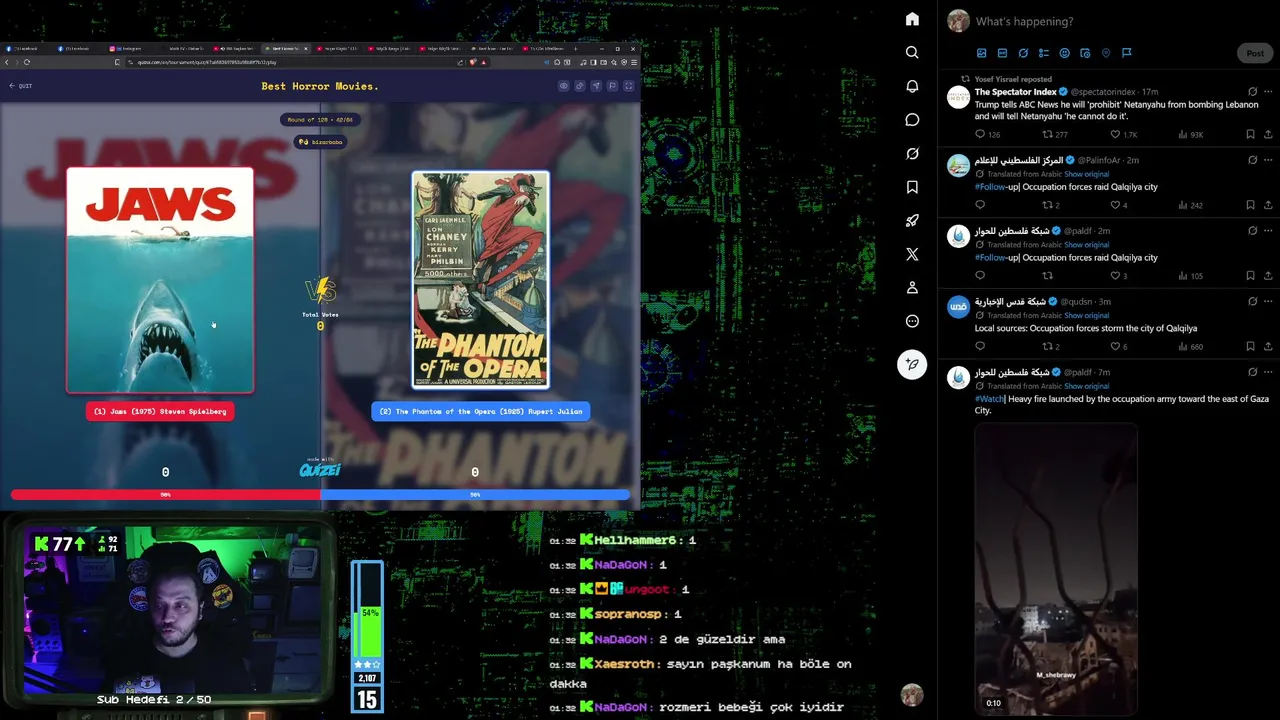The height and width of the screenshot is (720, 1280).
Task: Click Brave shields icon in address bar
Action: pyautogui.click(x=473, y=62)
